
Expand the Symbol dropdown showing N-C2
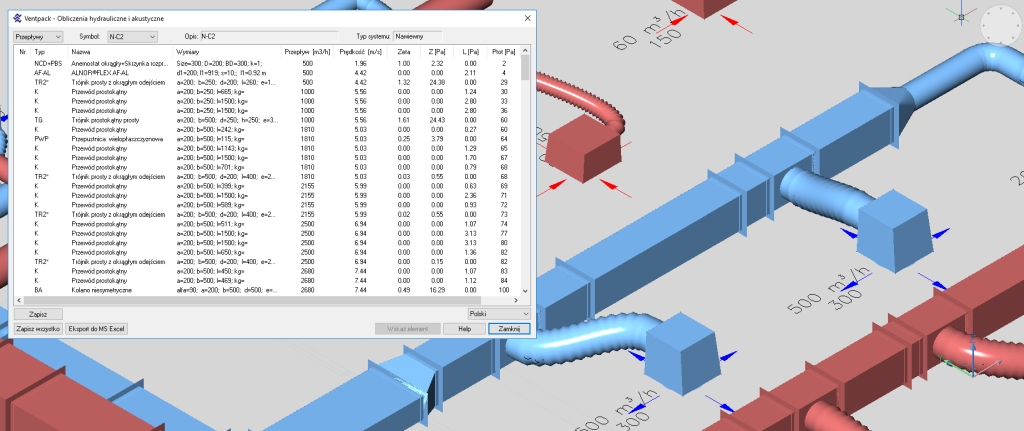[132, 36]
